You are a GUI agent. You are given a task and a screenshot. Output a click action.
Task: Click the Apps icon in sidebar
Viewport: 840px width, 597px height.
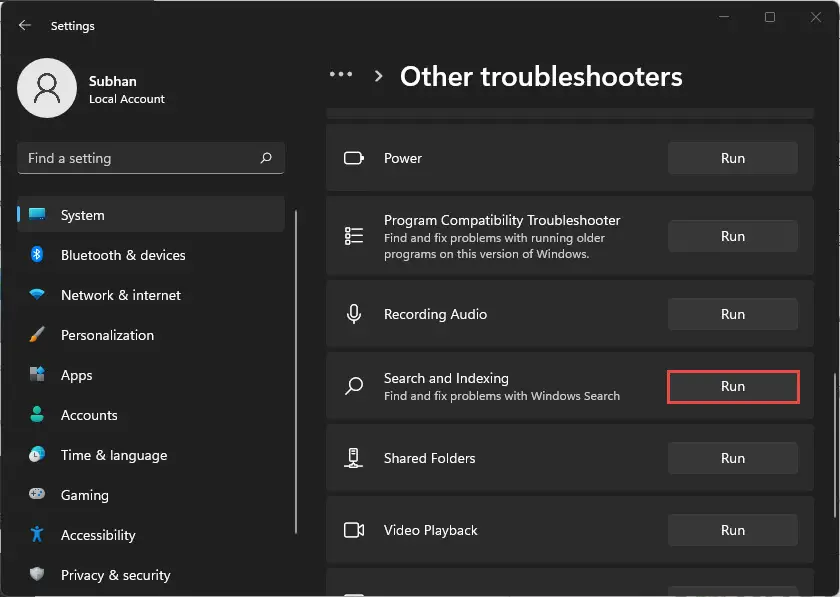coord(37,374)
